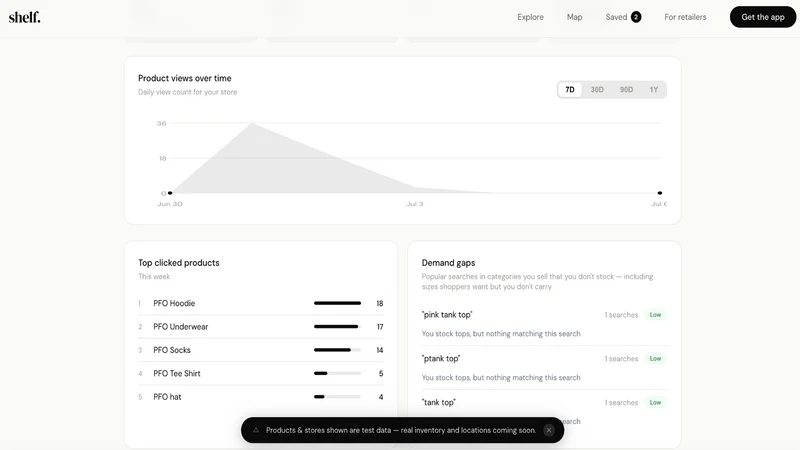Click the PFO Underwear click-count bar

[x=337, y=327]
